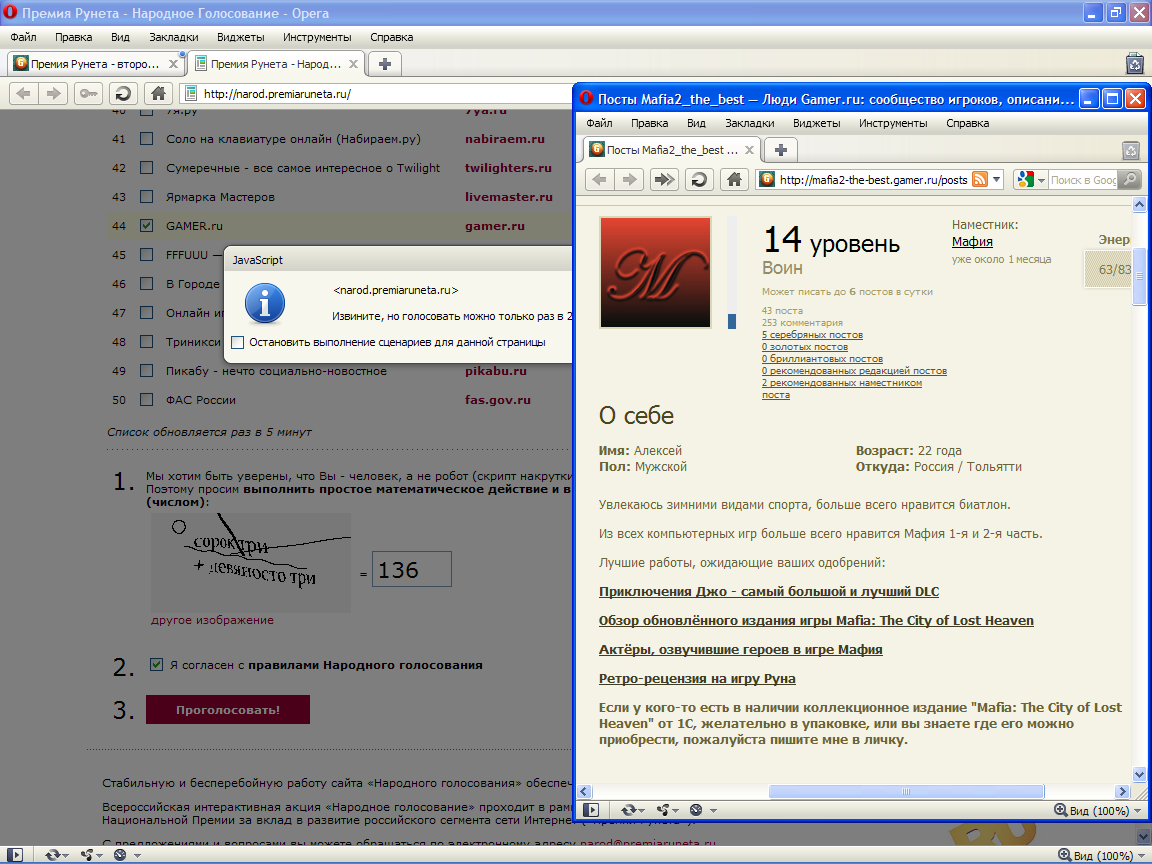Click Opera Turbo icon in Gamer.ru window
Image resolution: width=1152 pixels, height=864 pixels.
696,810
